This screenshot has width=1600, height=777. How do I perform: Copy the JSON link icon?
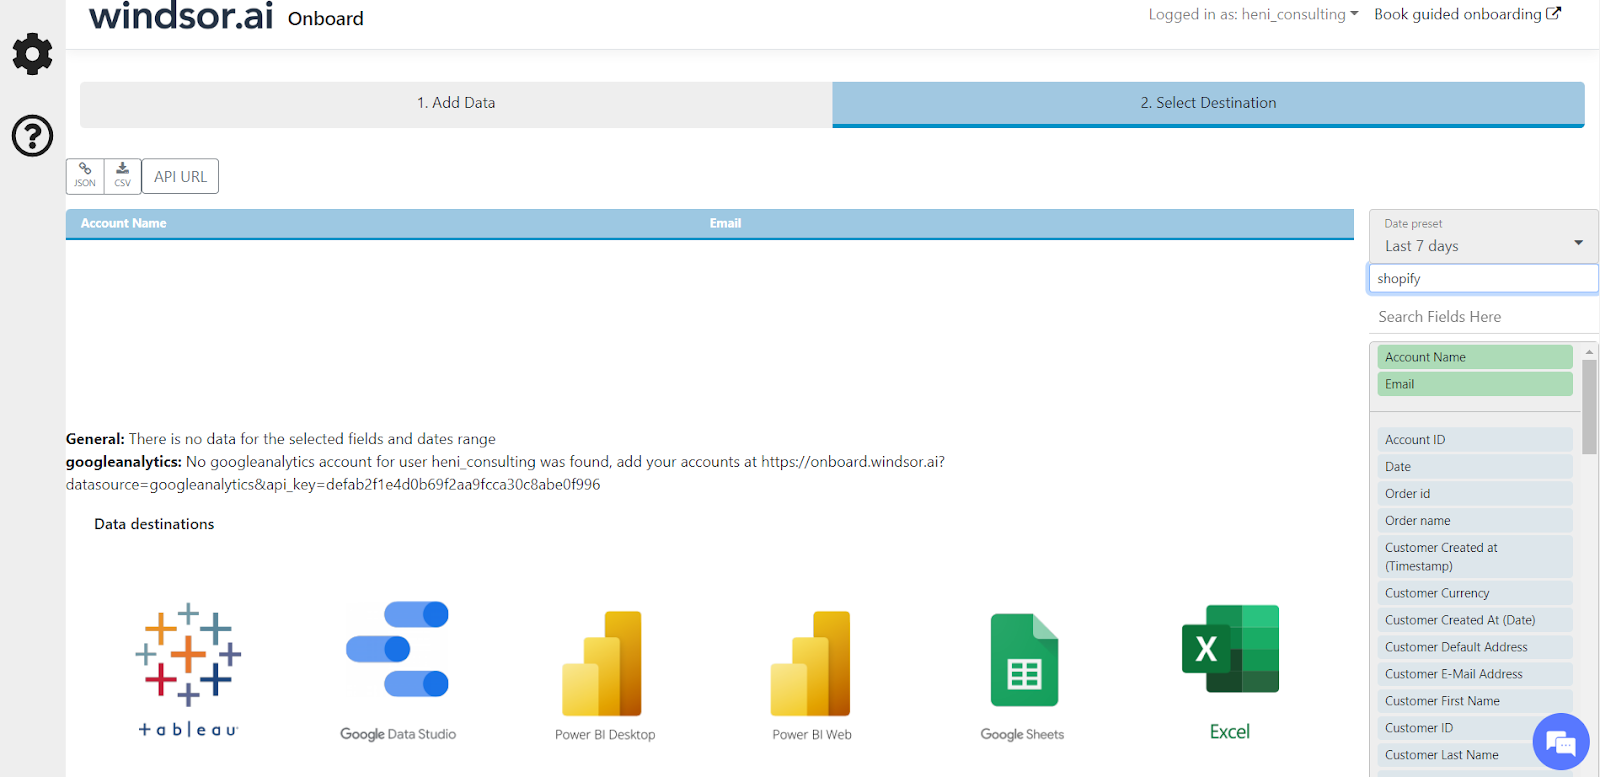(x=85, y=176)
